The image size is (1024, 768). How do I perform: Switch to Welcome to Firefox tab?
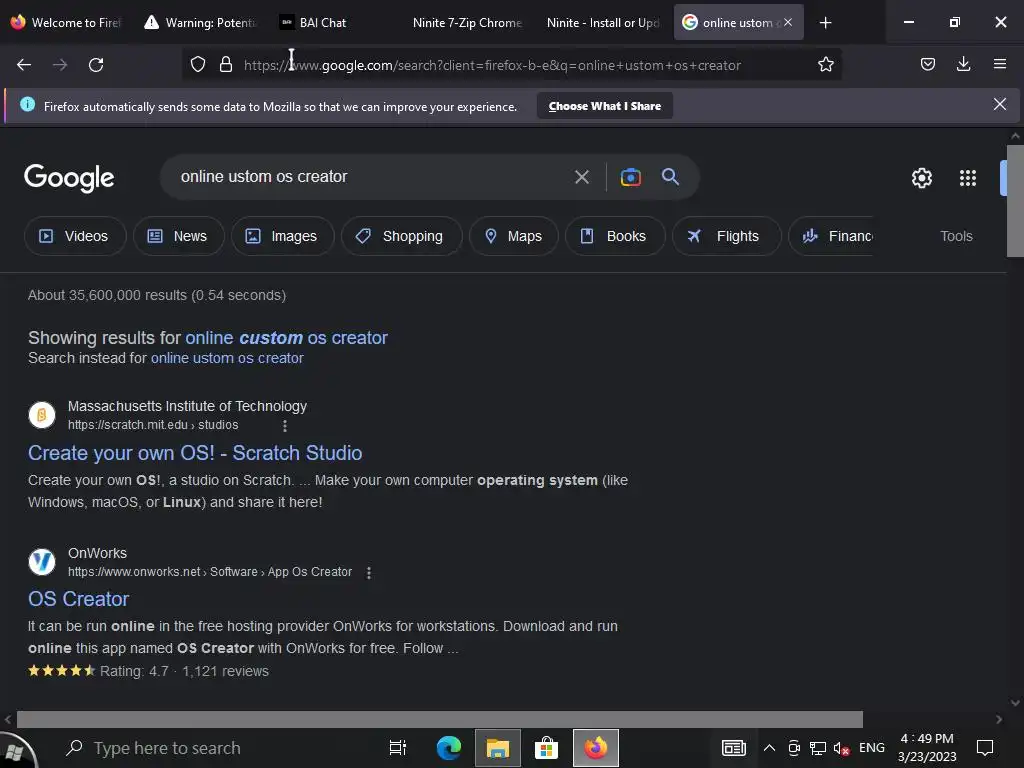[x=67, y=23]
